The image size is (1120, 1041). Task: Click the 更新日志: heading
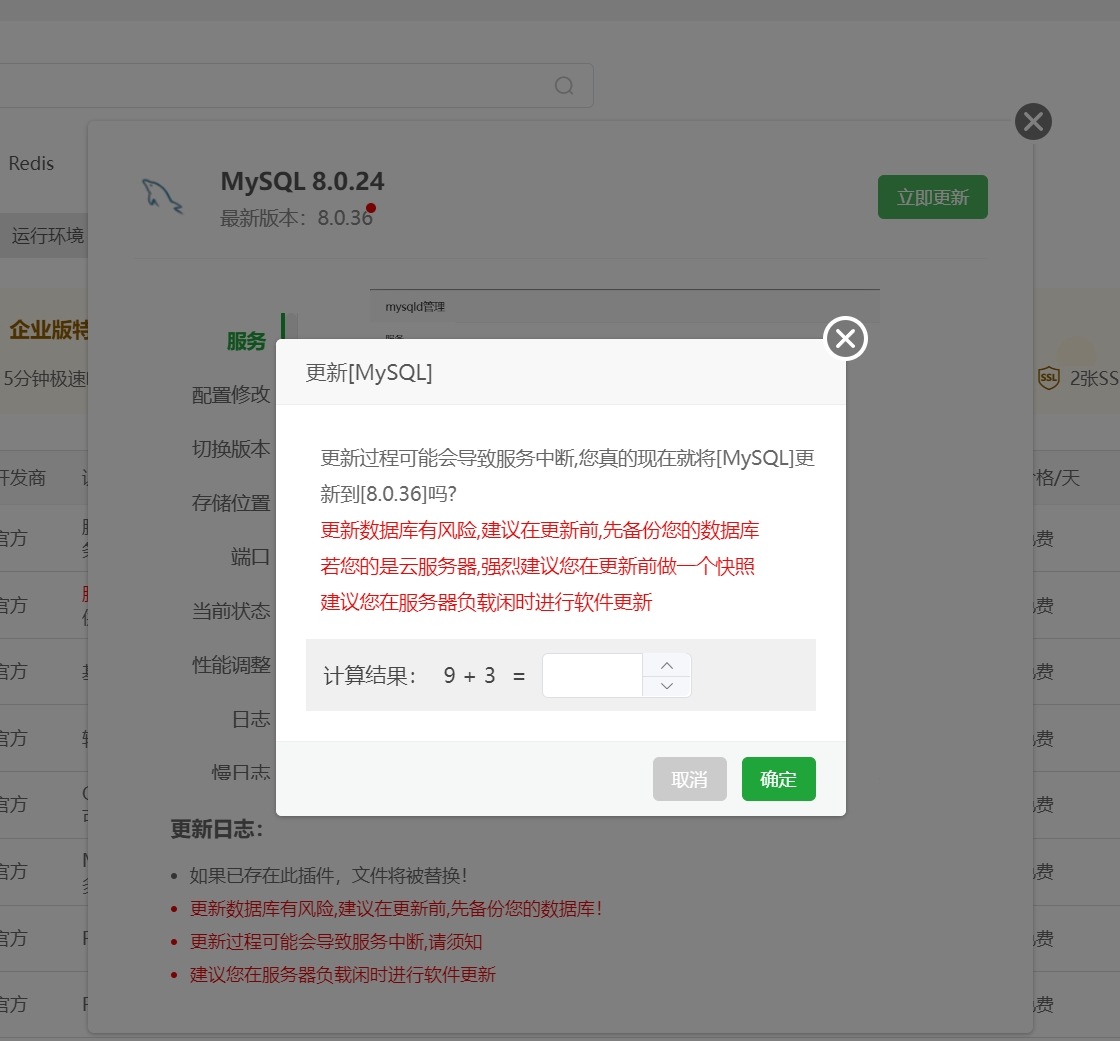(x=216, y=830)
